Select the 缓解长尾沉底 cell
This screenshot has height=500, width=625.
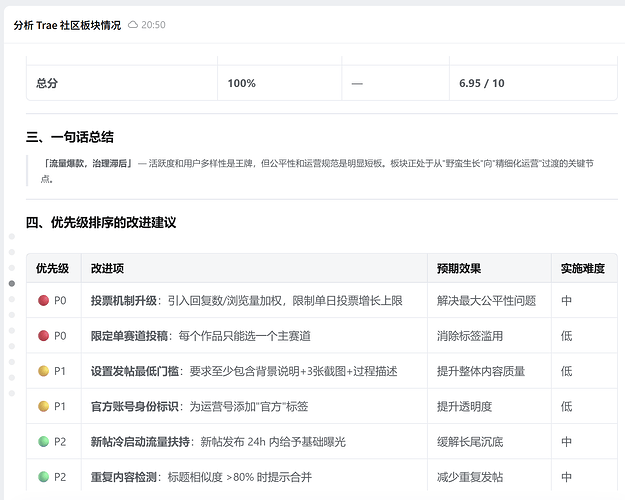[x=489, y=442]
